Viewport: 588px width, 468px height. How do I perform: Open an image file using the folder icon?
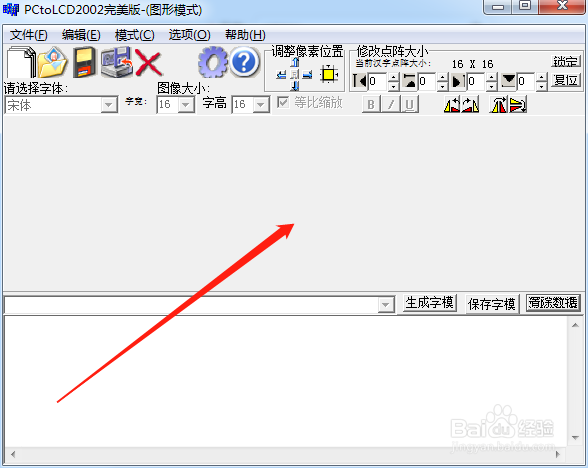coord(52,62)
